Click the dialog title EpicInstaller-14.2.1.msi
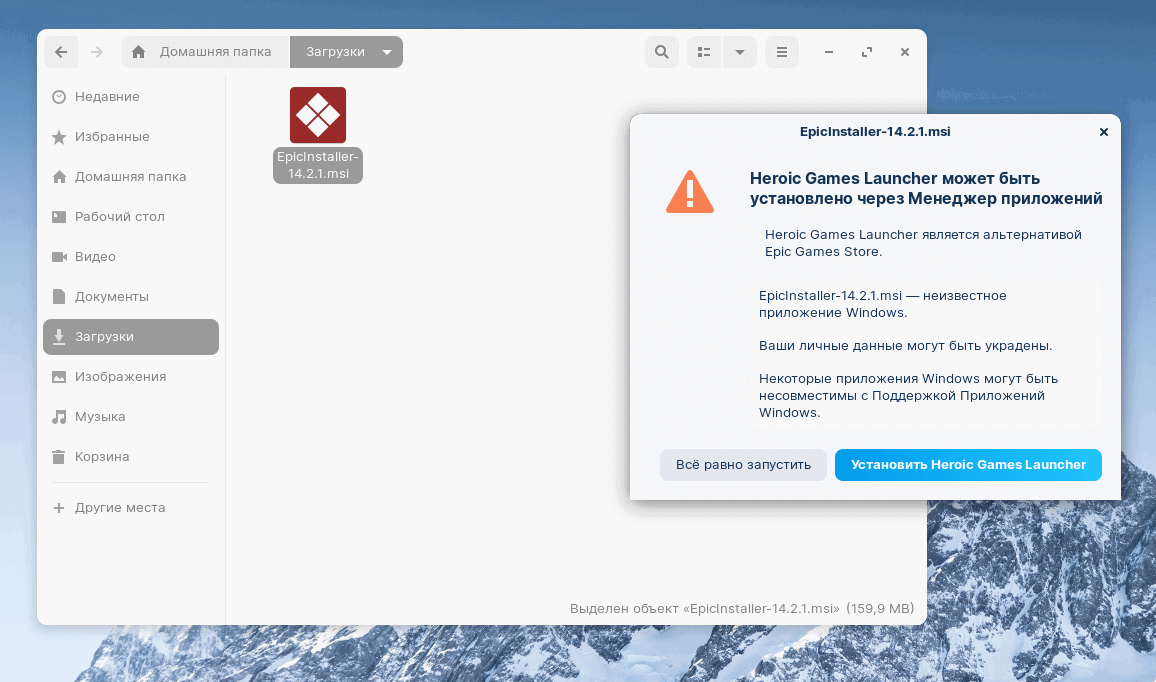The width and height of the screenshot is (1156, 682). tap(875, 132)
